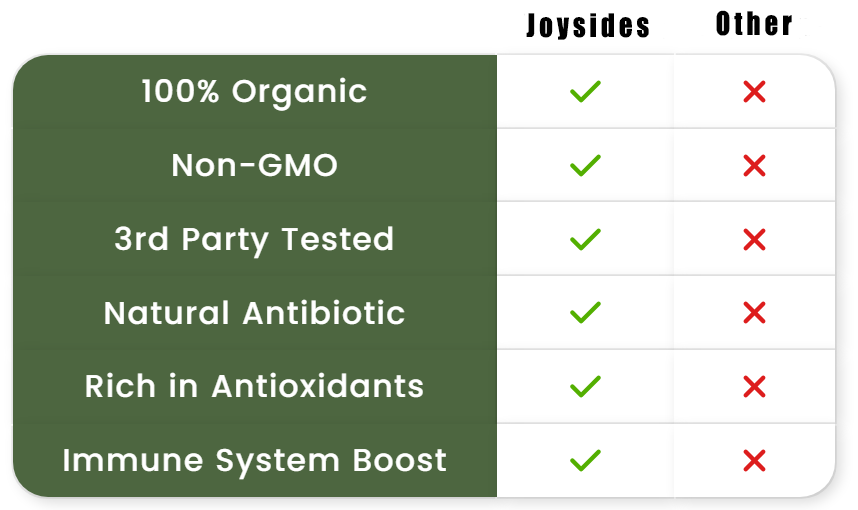Click the green checkmark for 3rd Party Tested
The image size is (858, 510).
coord(585,239)
